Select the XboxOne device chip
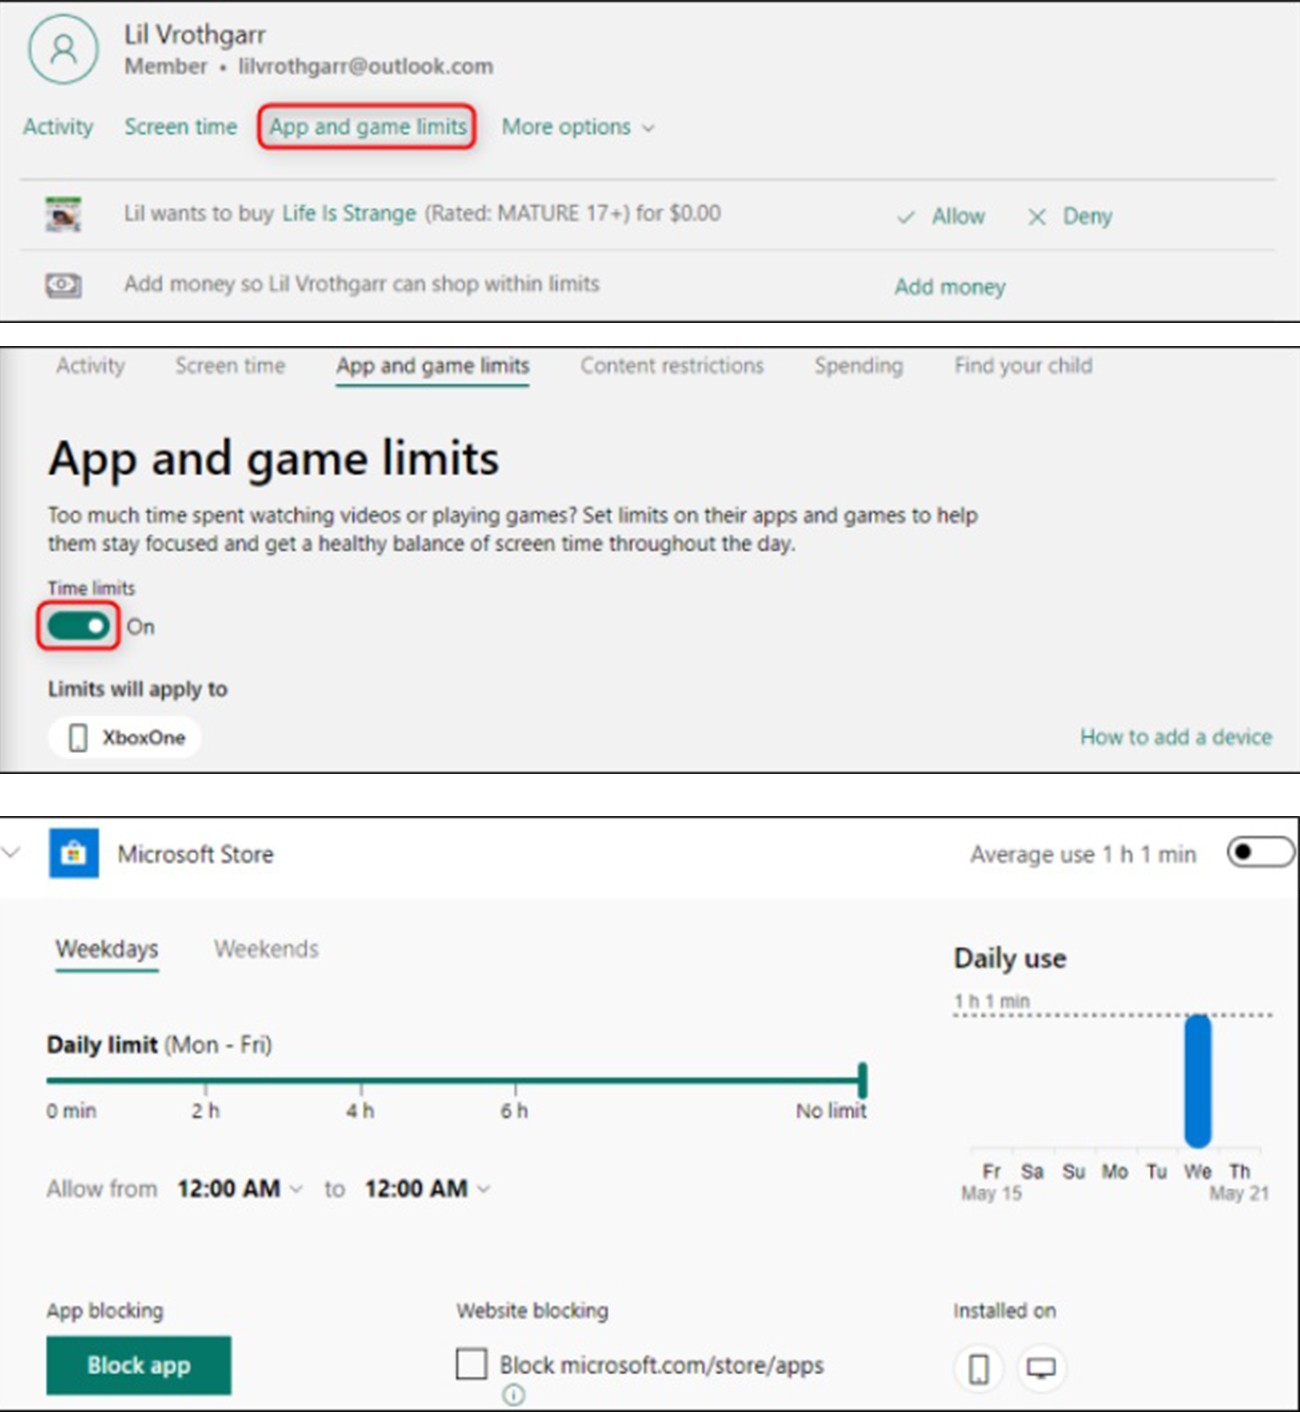 pyautogui.click(x=125, y=738)
